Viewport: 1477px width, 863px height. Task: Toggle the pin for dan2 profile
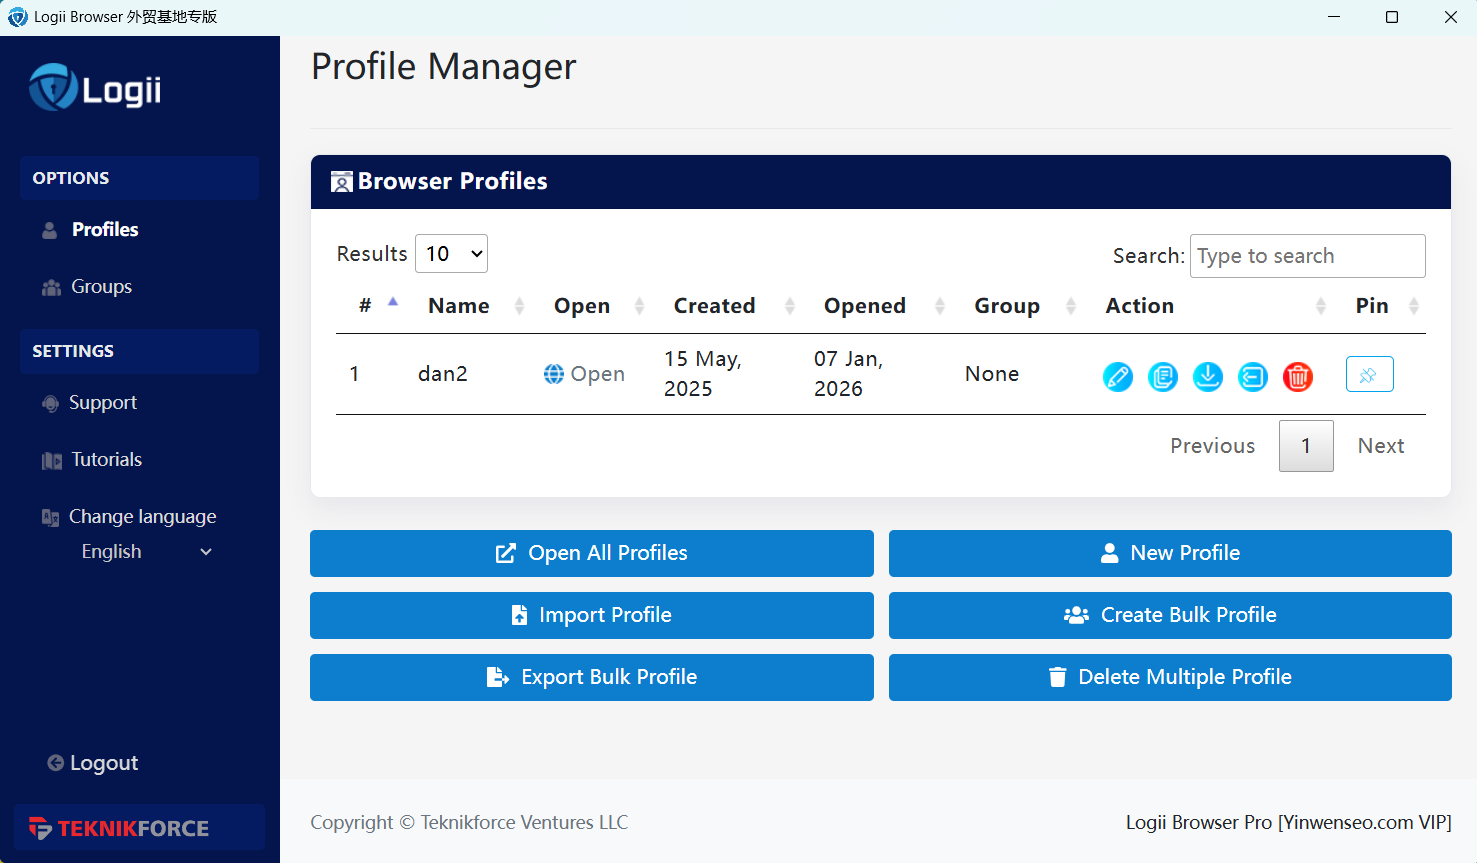(x=1369, y=375)
